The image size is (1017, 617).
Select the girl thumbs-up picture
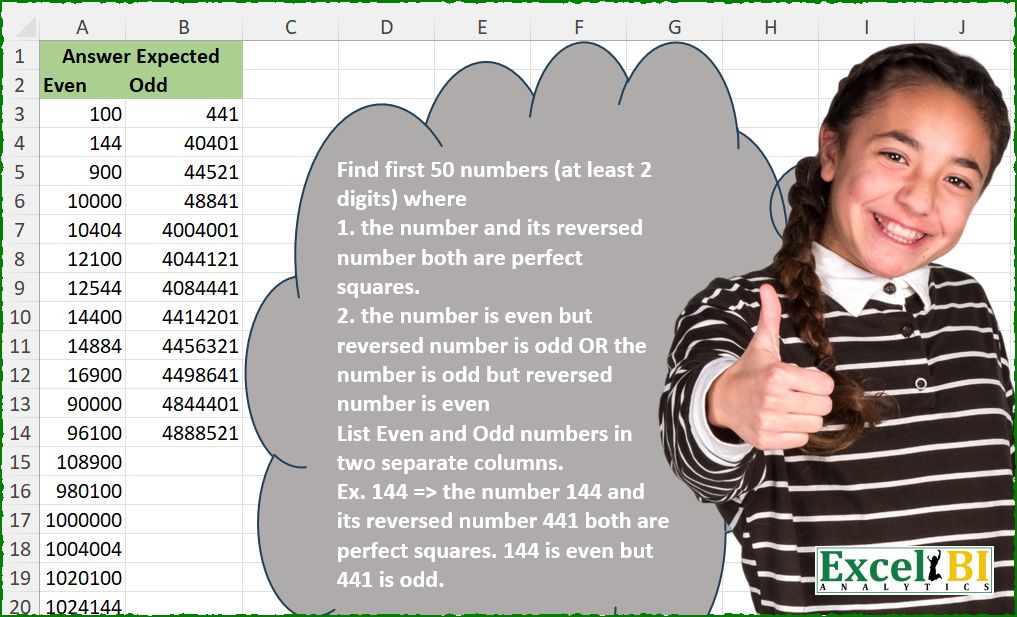click(x=837, y=328)
